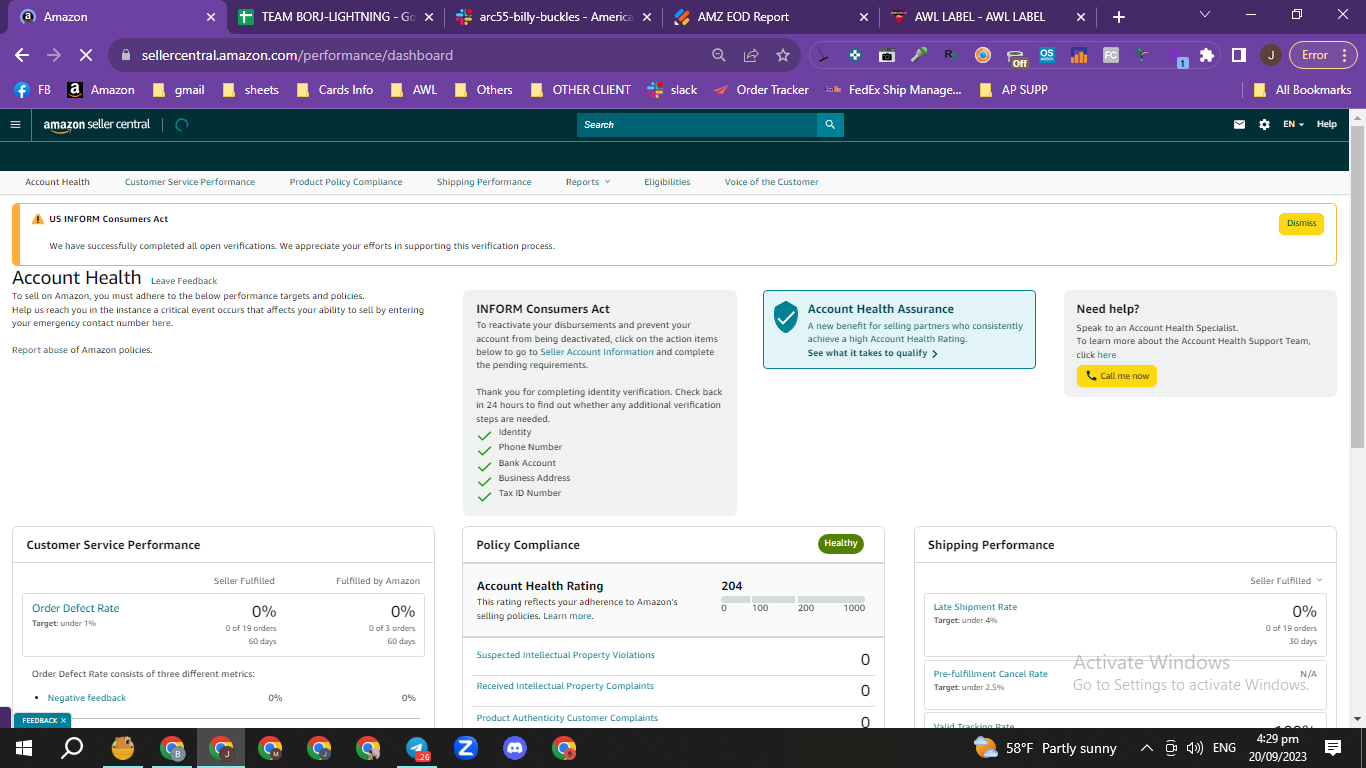
Task: Switch to the AMZ EOD Report tab
Action: 768,17
